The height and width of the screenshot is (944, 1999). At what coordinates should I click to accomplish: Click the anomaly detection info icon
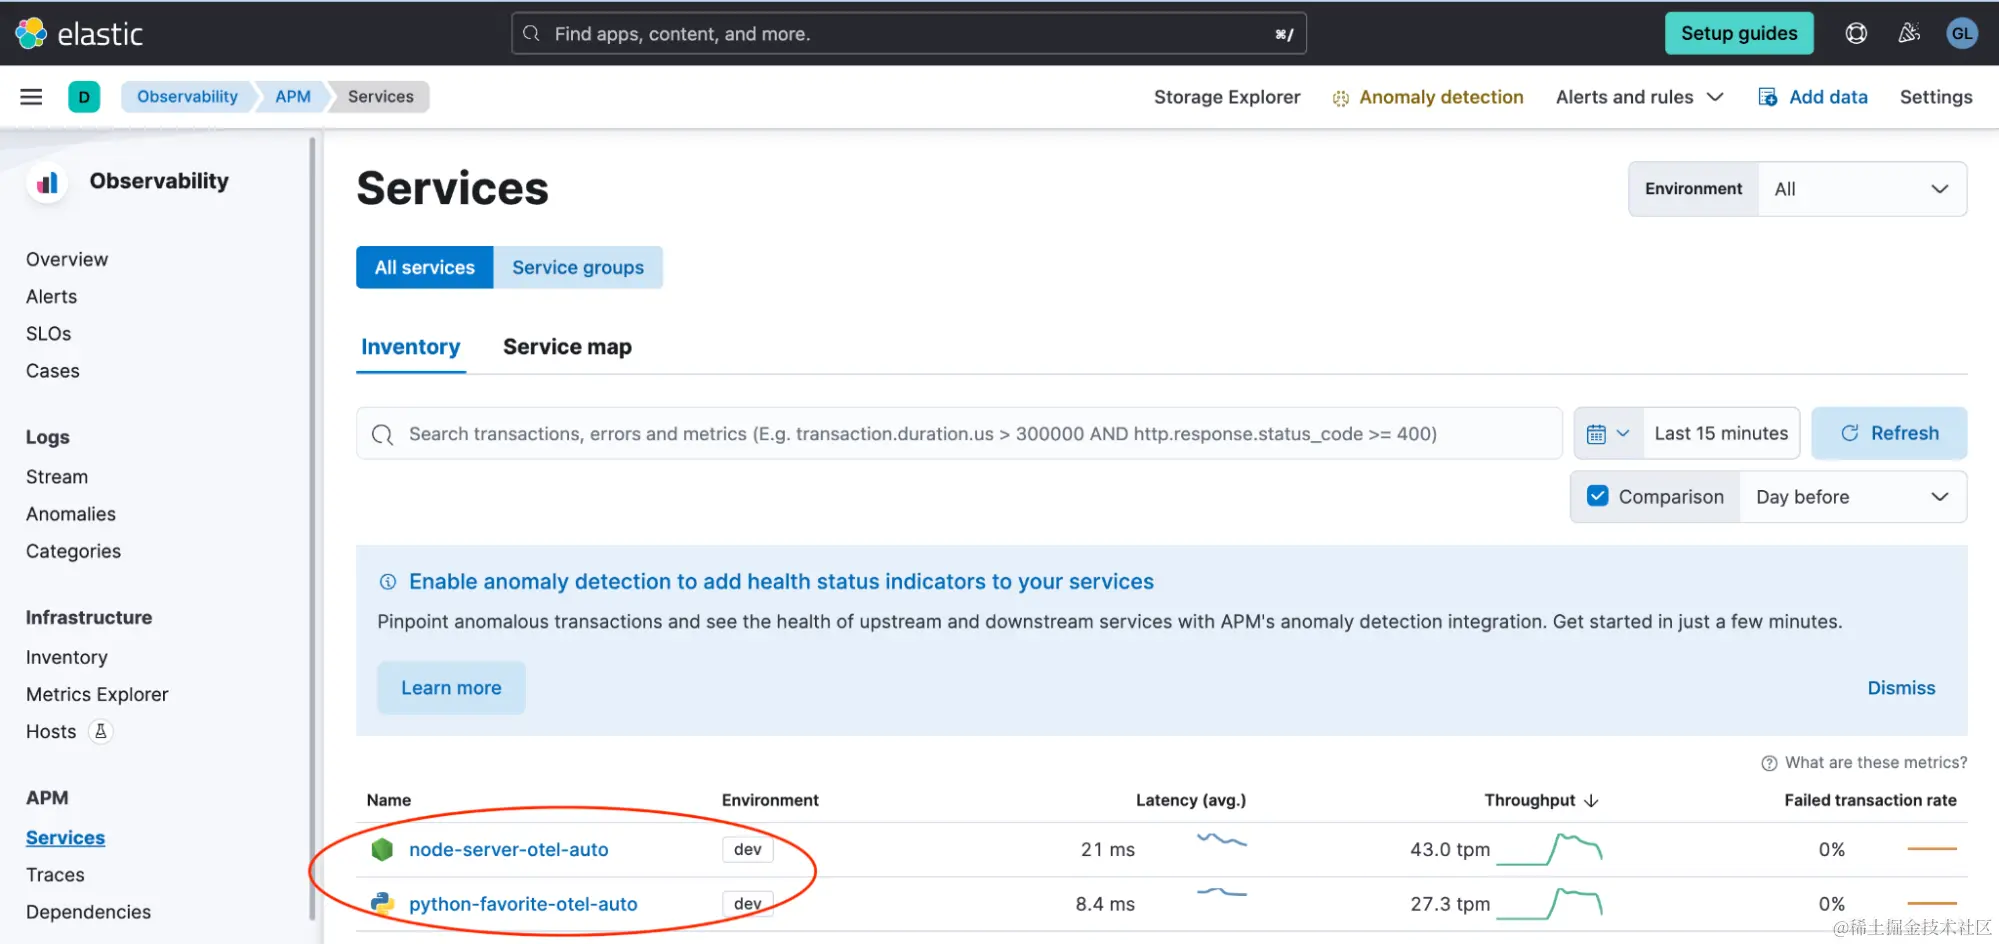coord(388,582)
